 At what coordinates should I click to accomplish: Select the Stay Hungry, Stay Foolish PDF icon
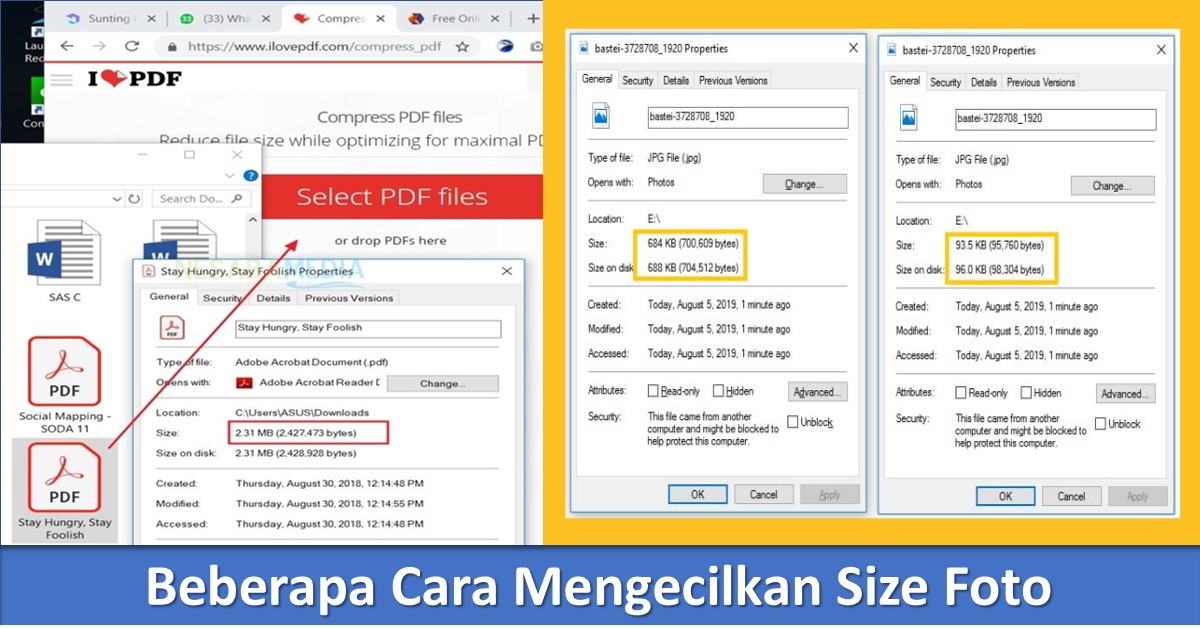(x=64, y=477)
